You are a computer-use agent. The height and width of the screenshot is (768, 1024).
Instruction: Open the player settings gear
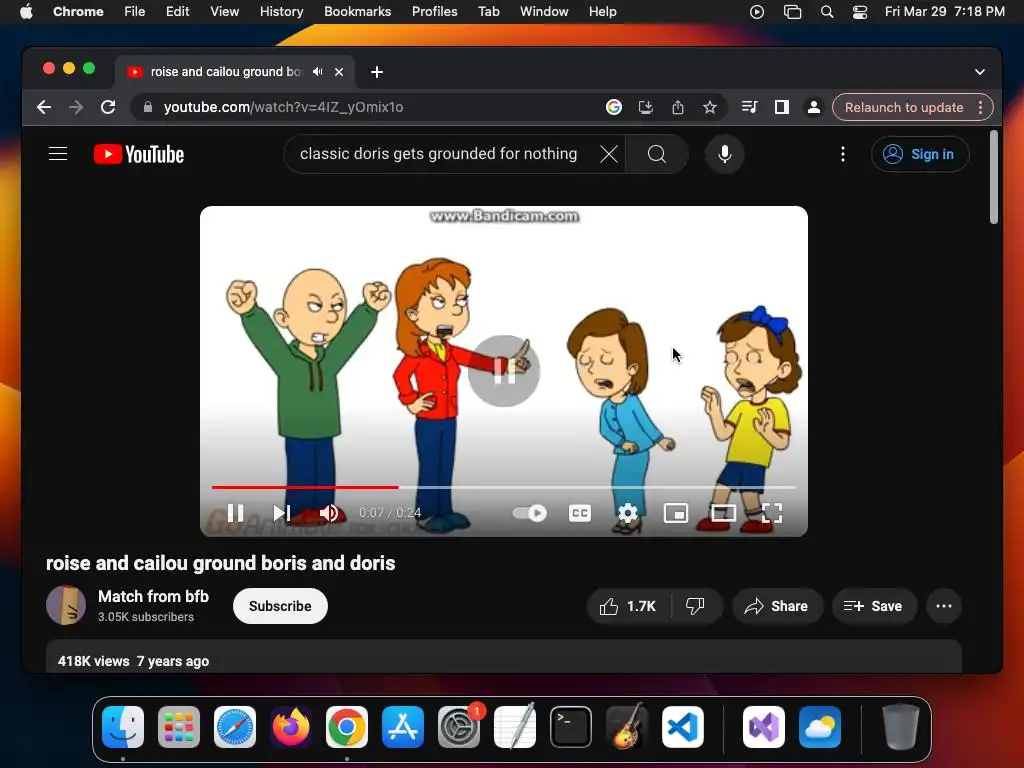coord(628,513)
